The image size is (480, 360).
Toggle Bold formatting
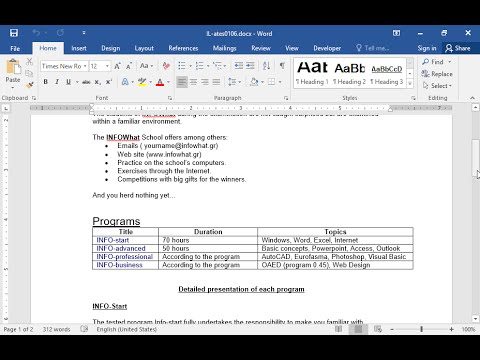pyautogui.click(x=46, y=82)
